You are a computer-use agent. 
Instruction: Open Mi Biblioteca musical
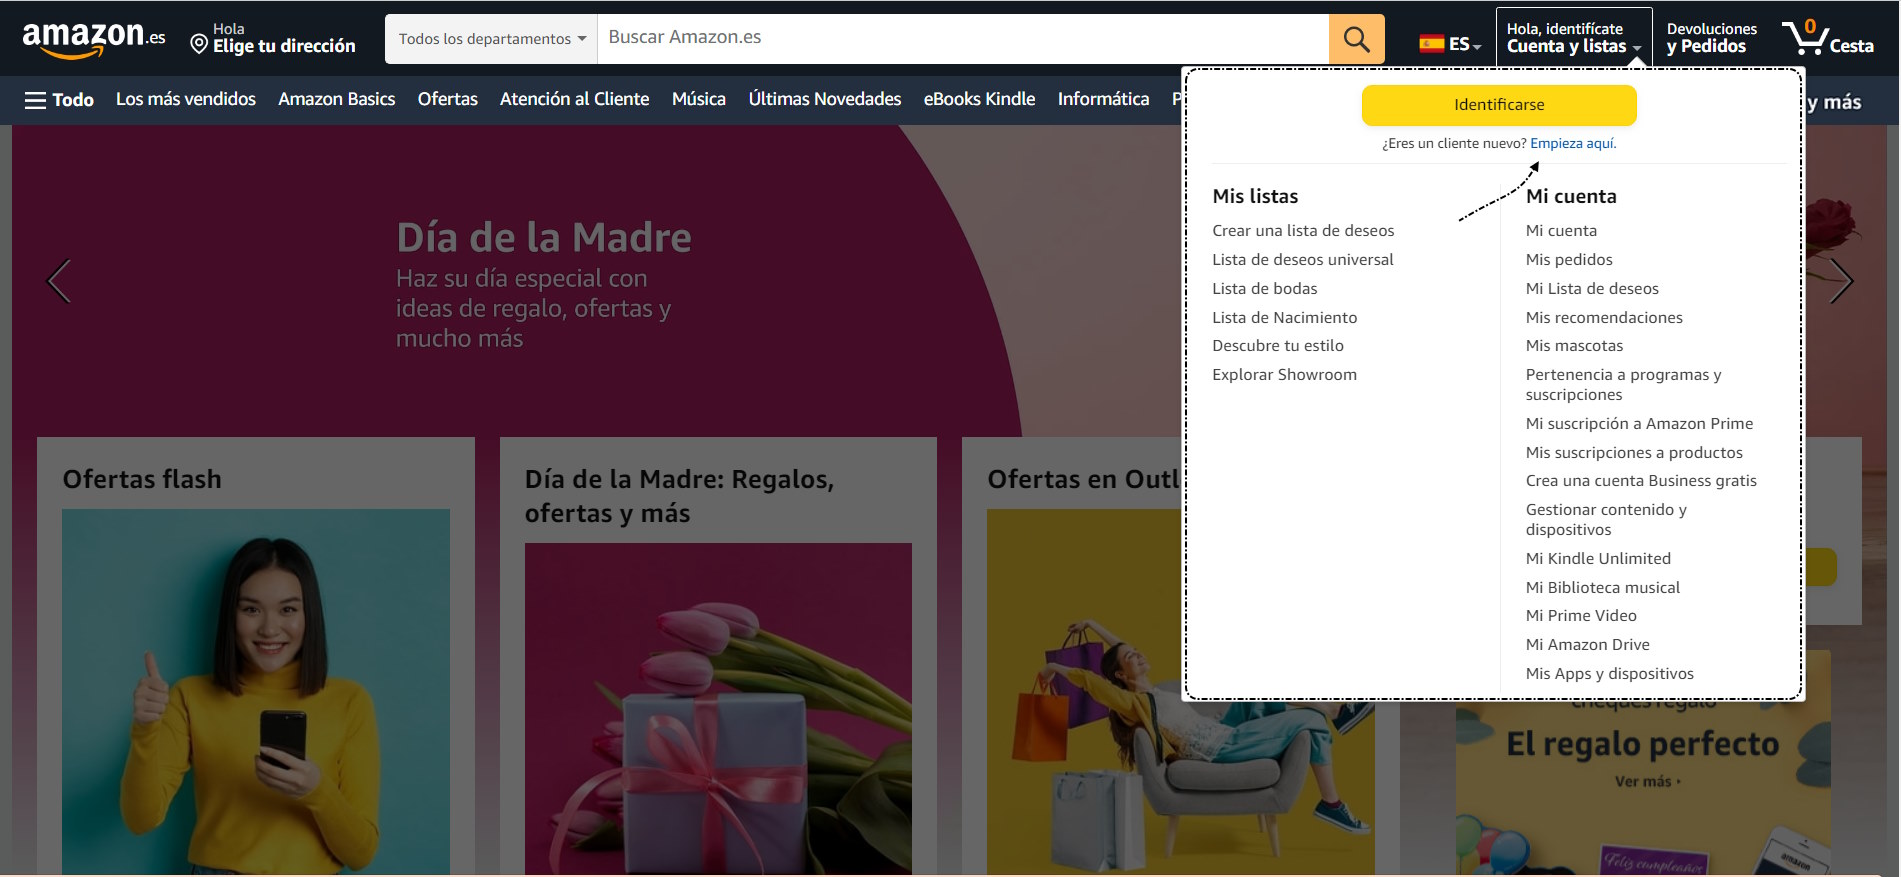[x=1602, y=588]
